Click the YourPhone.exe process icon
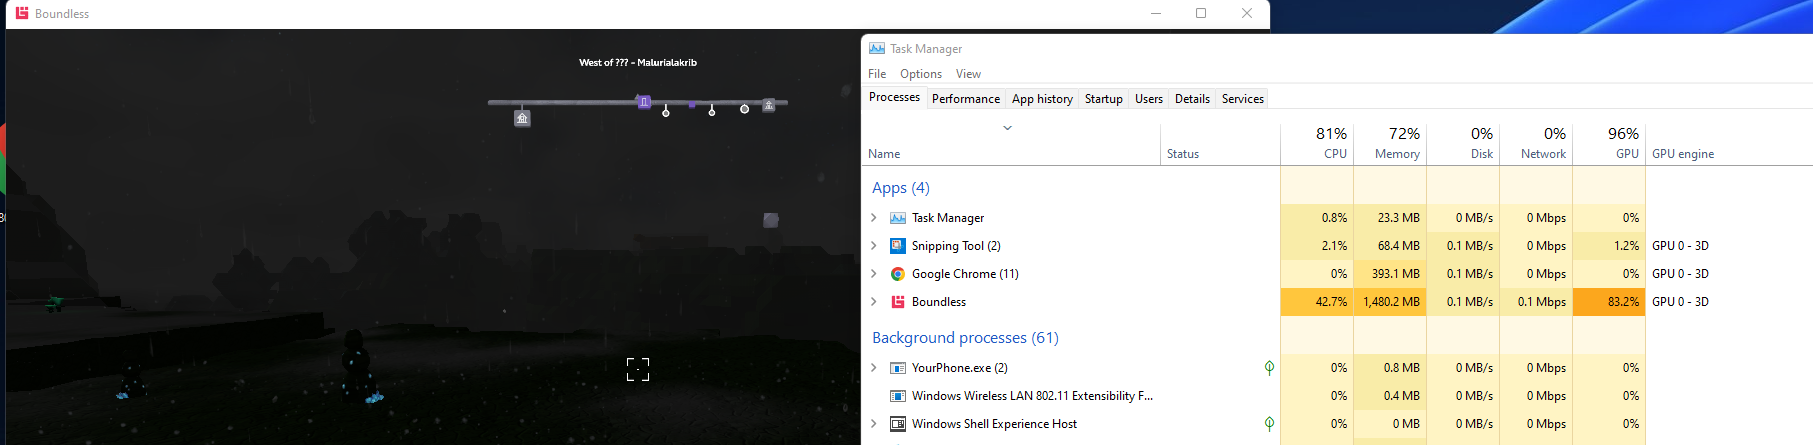Screen dimensions: 1813x445 (898, 368)
